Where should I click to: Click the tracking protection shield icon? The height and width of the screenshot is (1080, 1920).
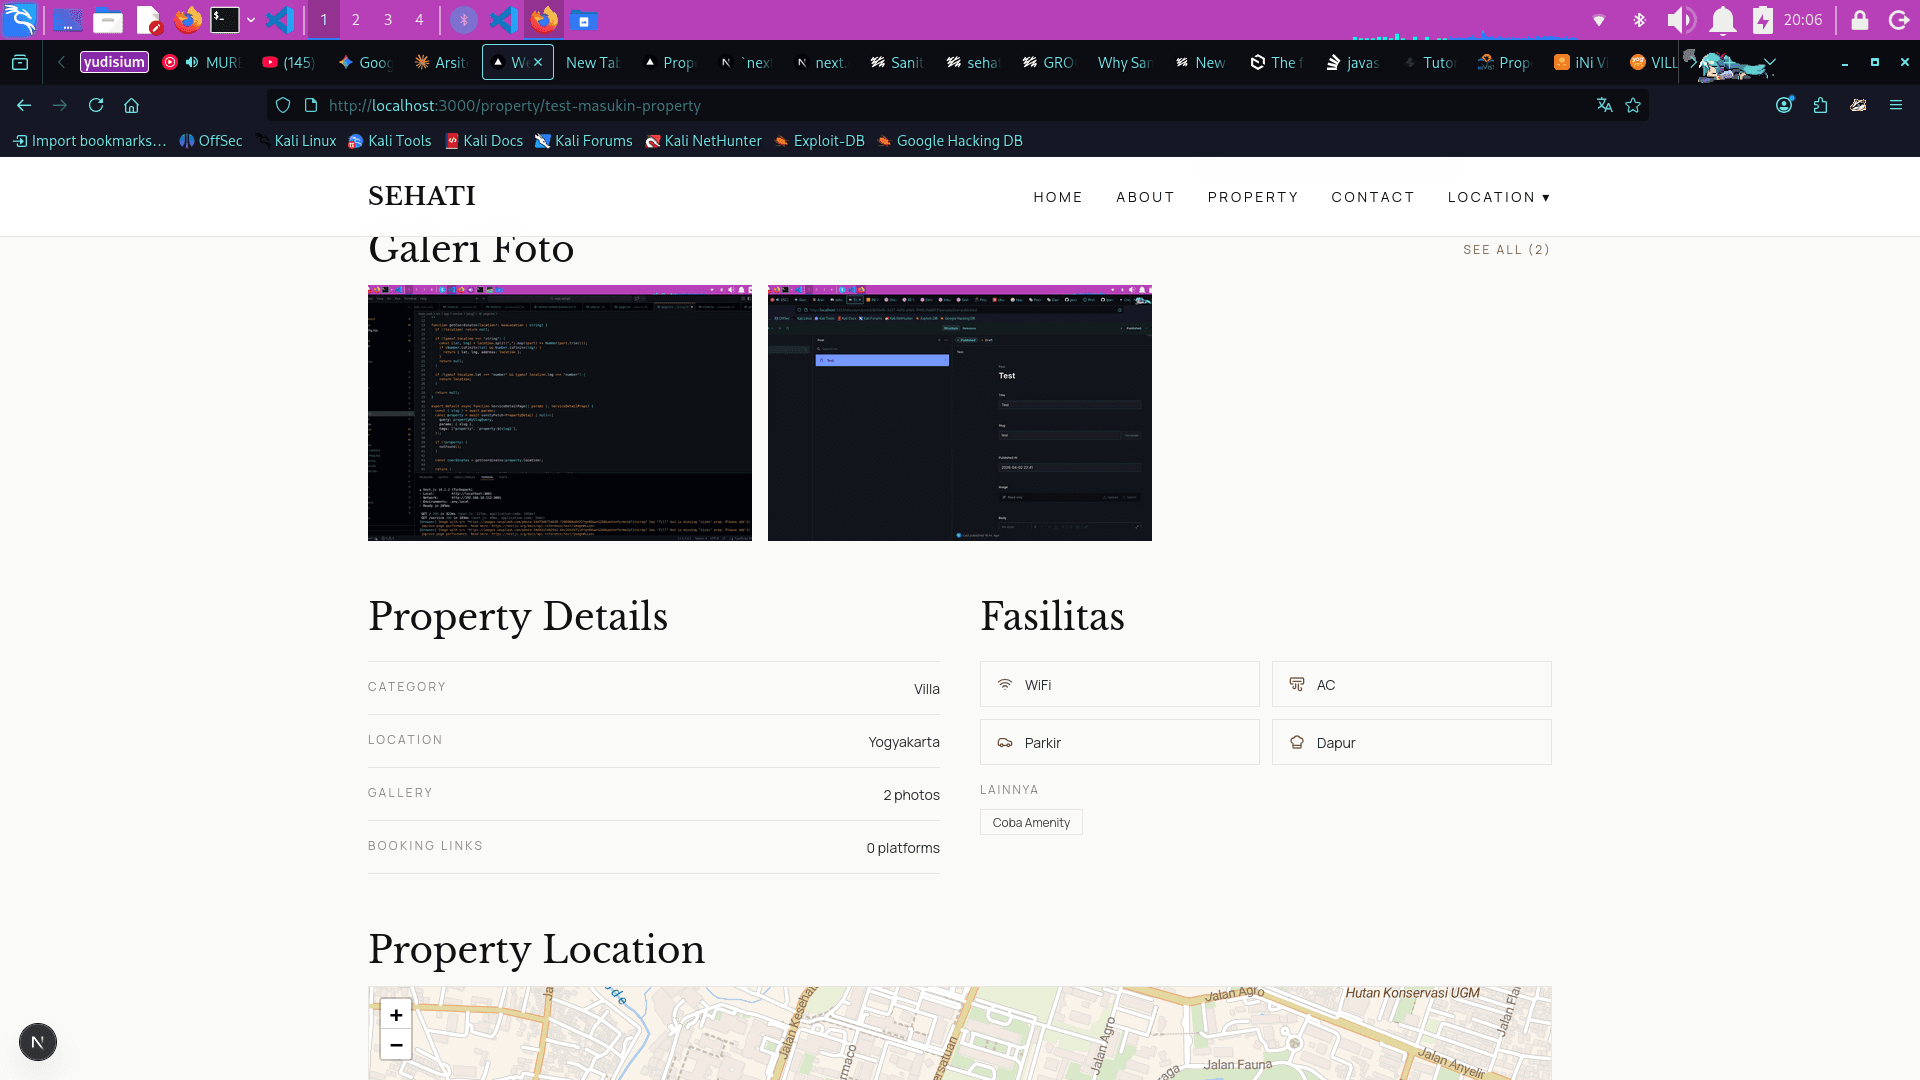click(283, 105)
